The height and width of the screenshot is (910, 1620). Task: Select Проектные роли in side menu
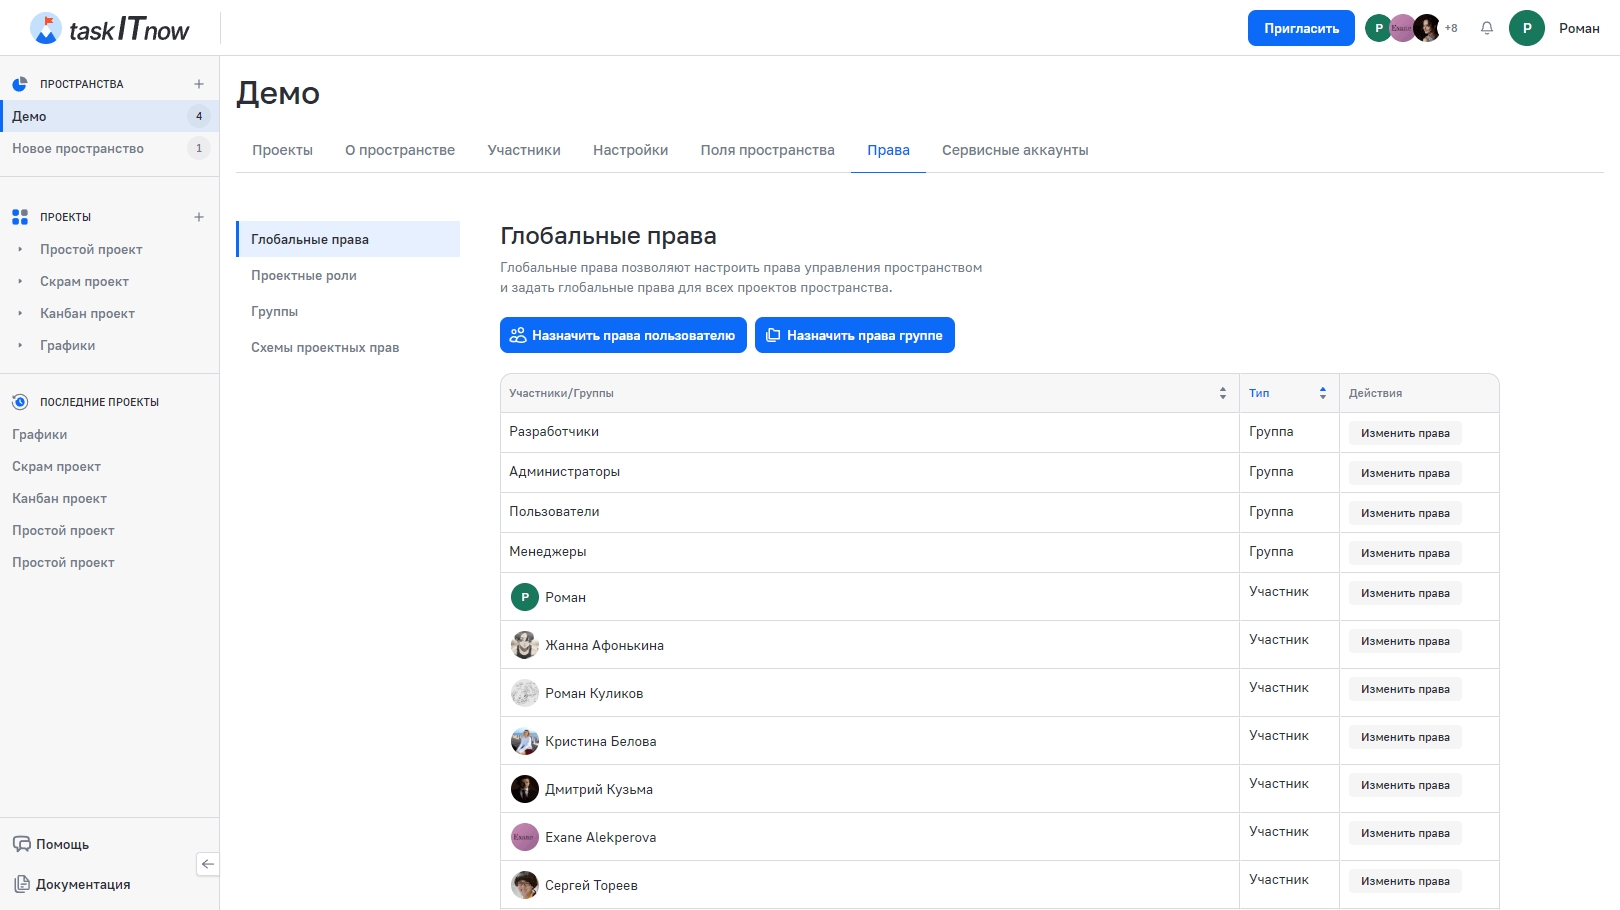point(304,276)
